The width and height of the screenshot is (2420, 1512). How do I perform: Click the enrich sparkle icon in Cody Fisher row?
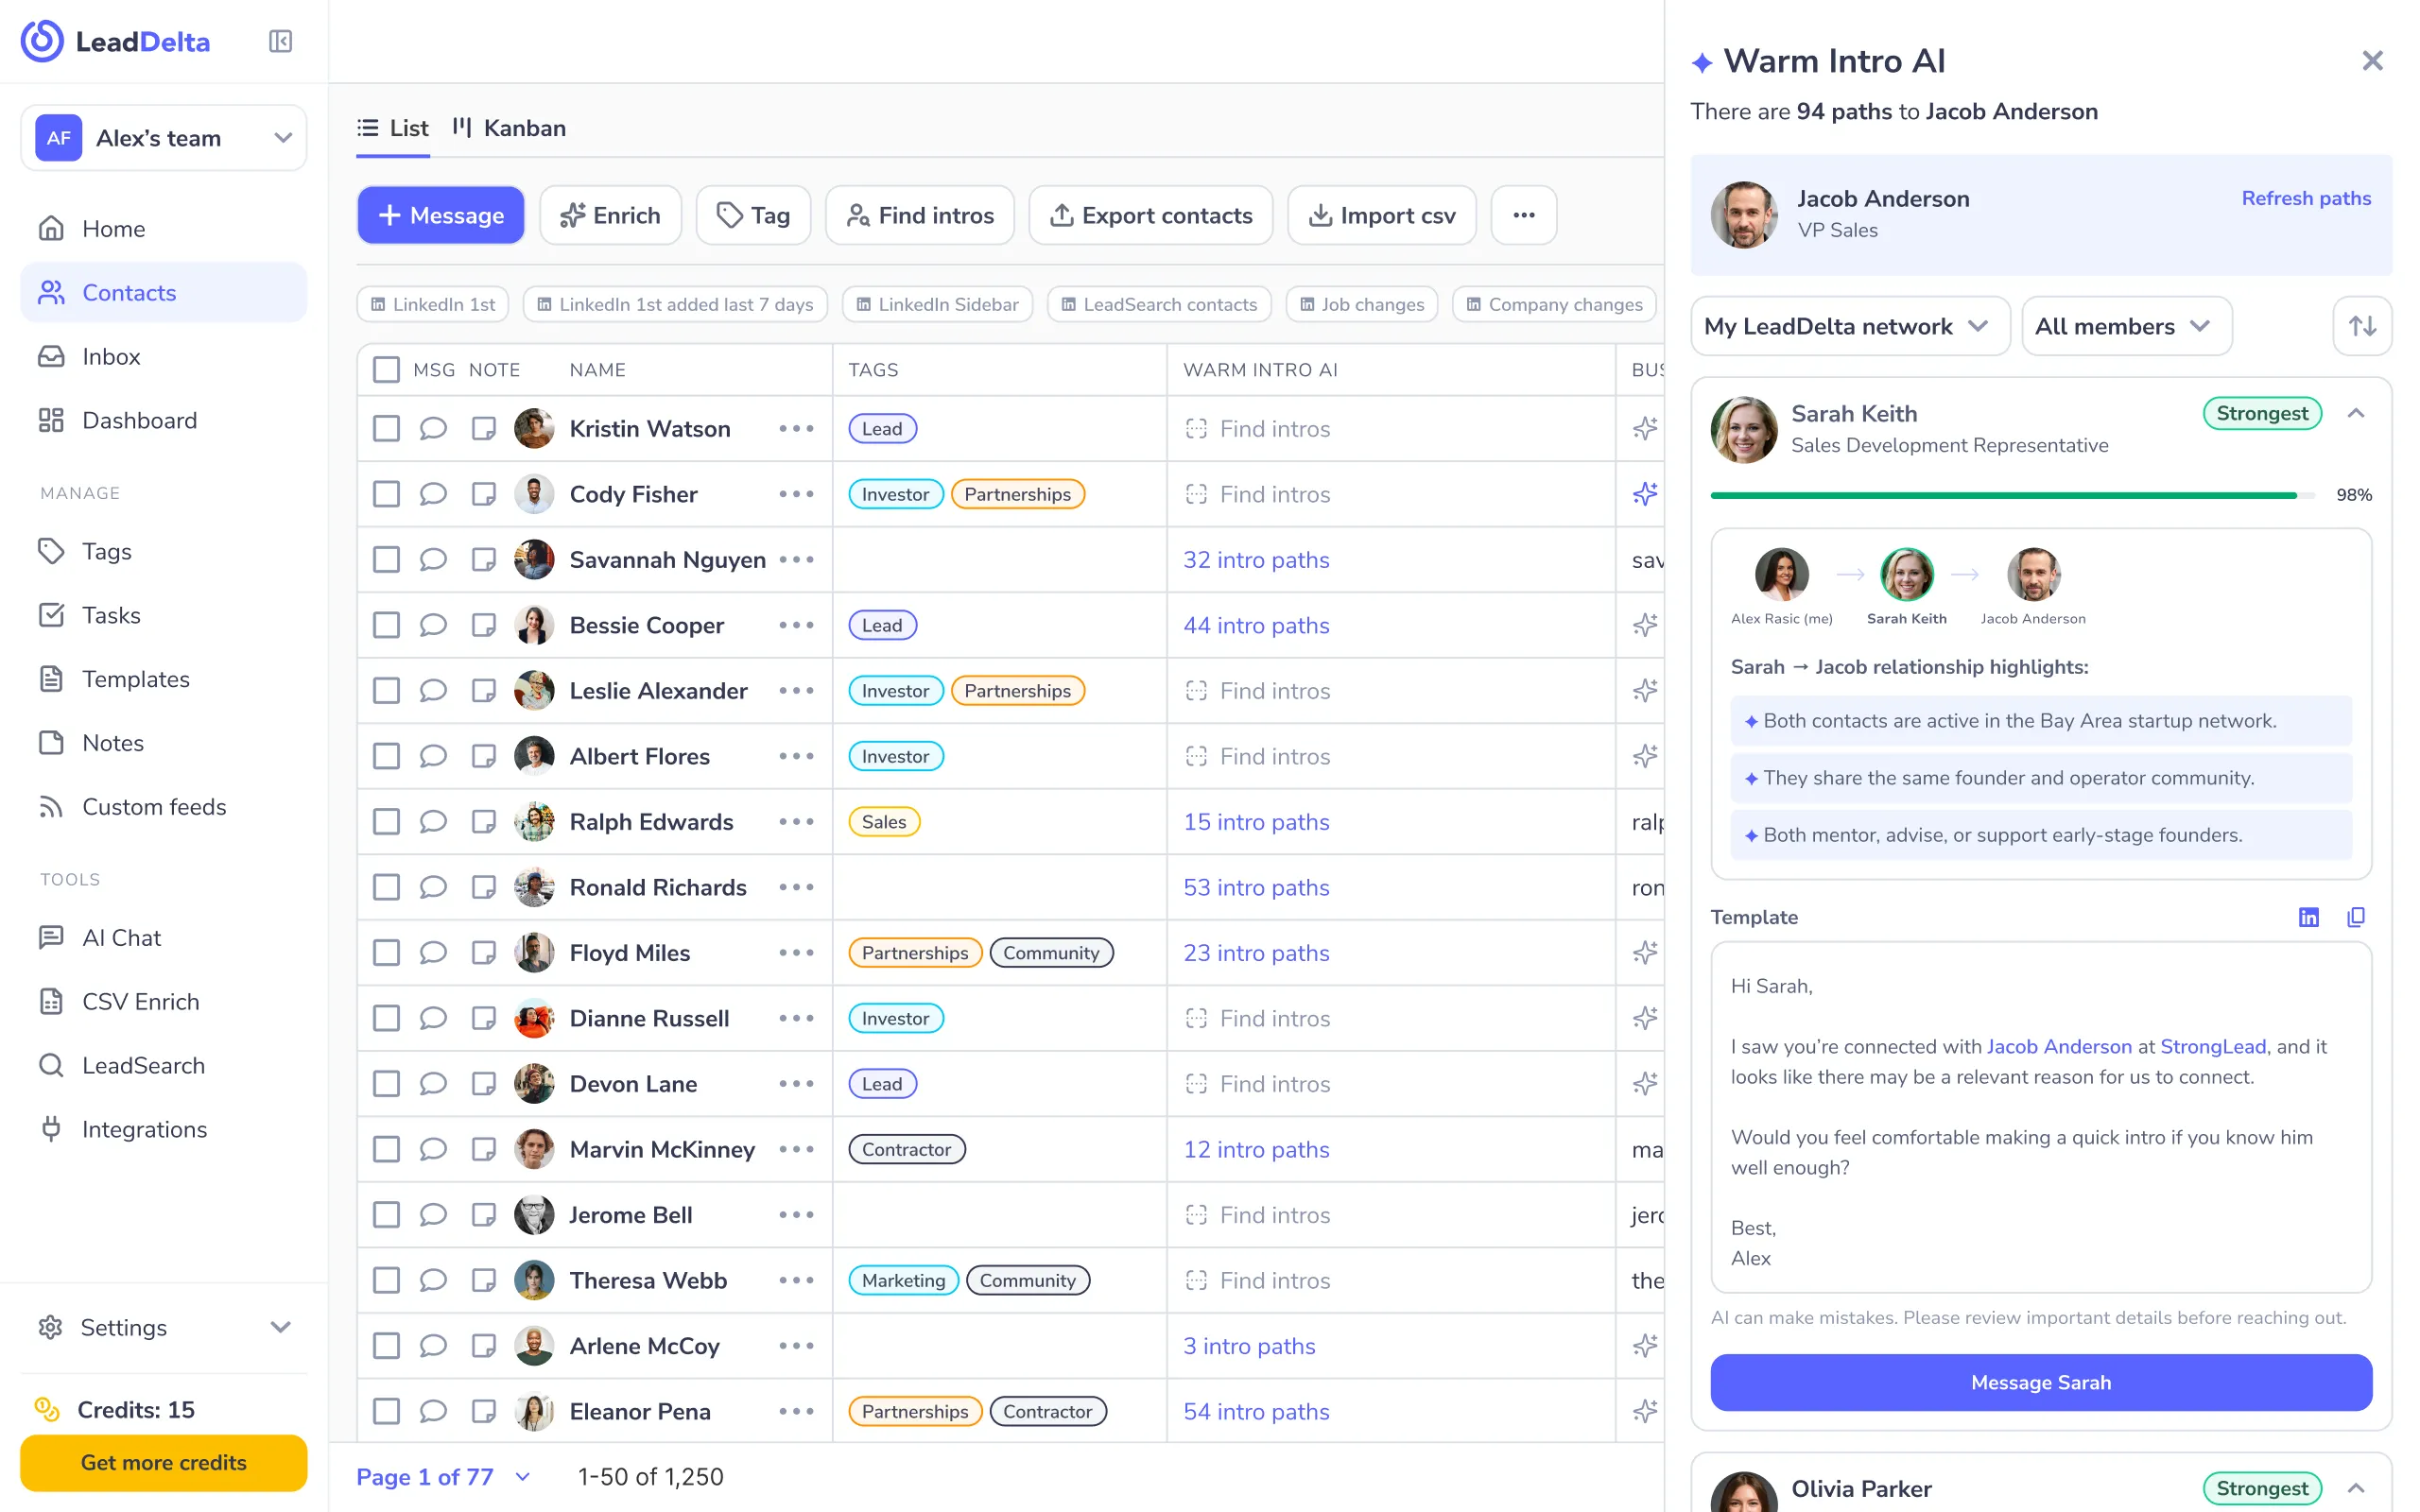point(1645,494)
